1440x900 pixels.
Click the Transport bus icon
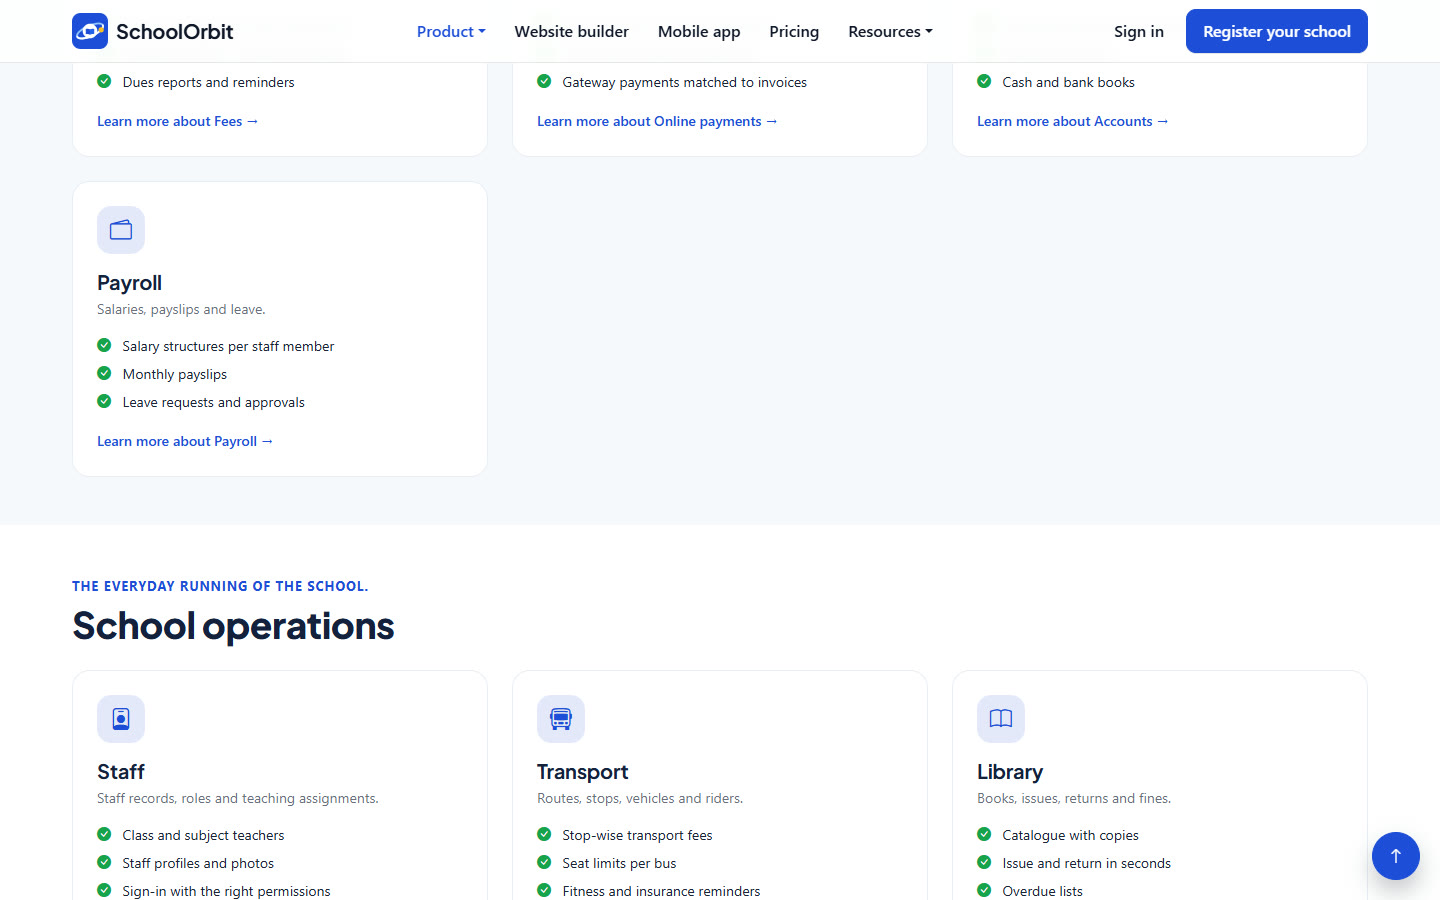561,719
